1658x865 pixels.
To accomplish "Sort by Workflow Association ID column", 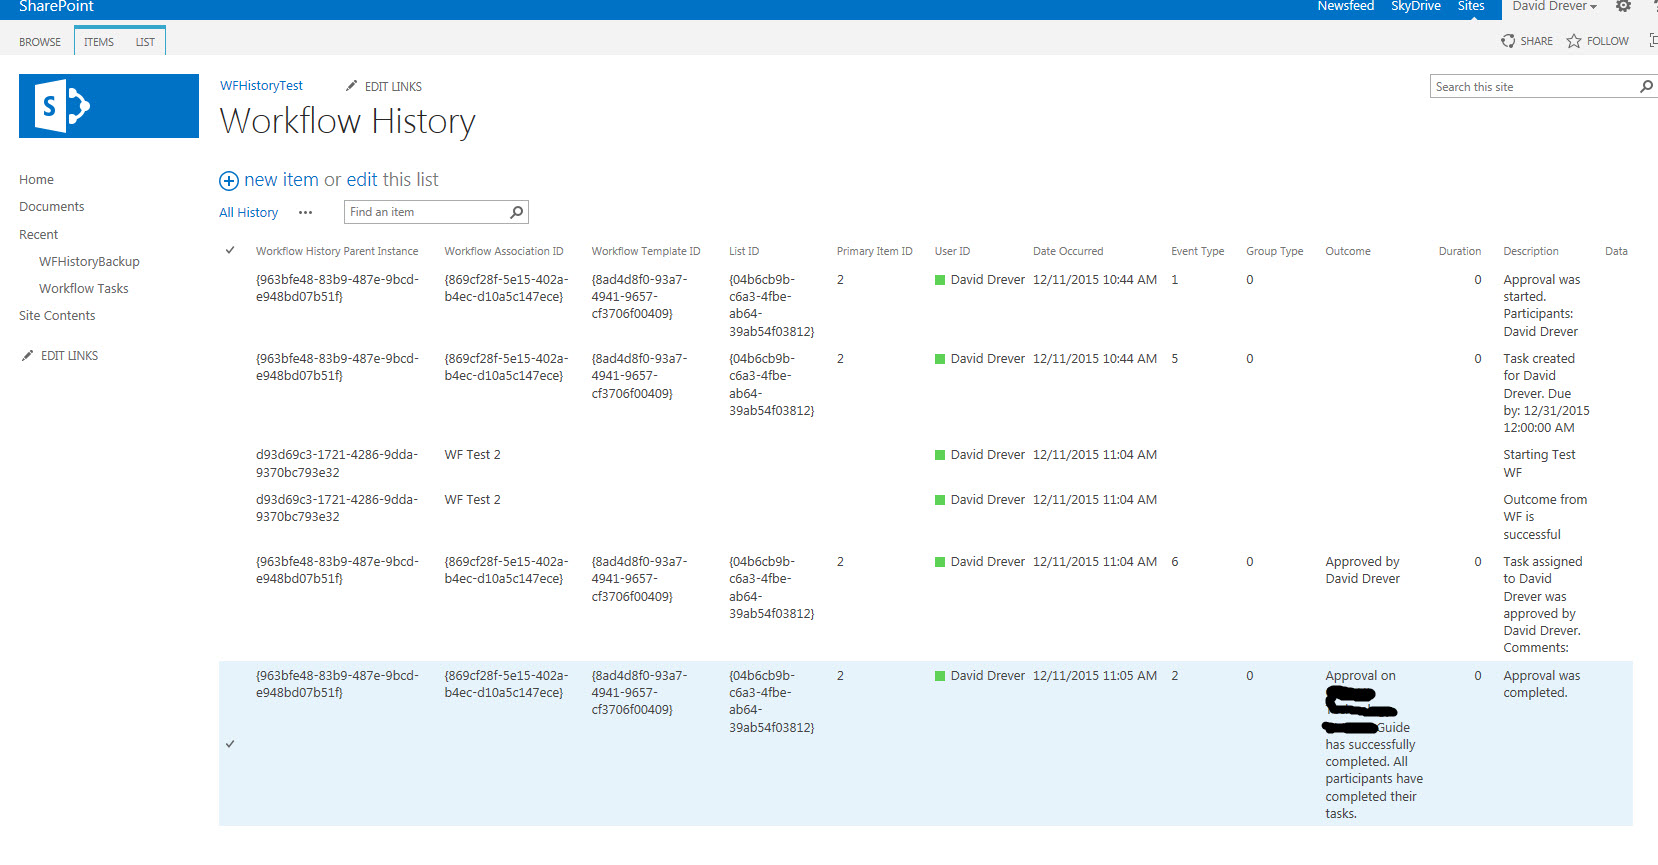I will pyautogui.click(x=504, y=251).
